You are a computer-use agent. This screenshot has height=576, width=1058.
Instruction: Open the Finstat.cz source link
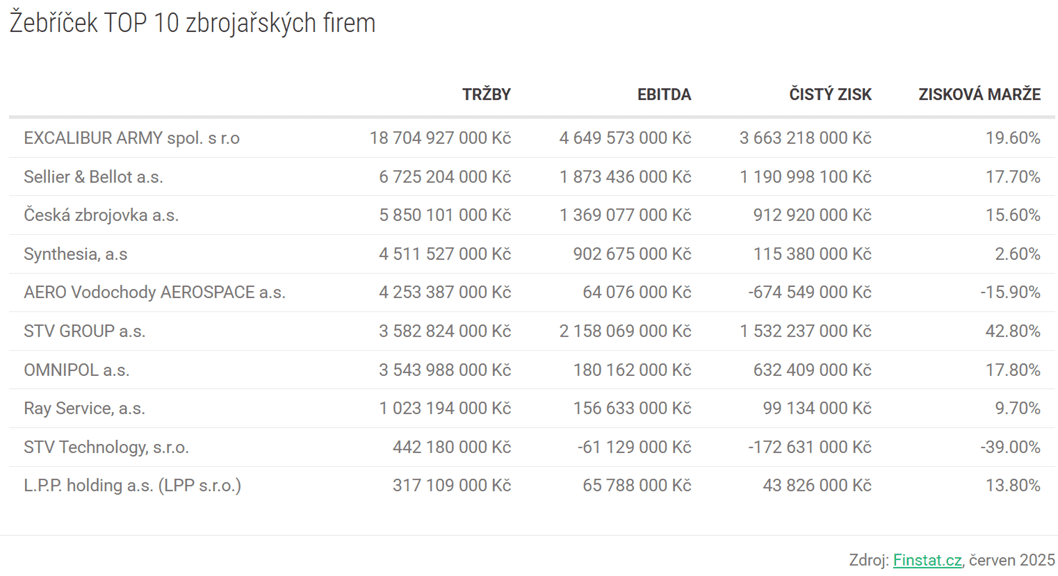click(927, 560)
